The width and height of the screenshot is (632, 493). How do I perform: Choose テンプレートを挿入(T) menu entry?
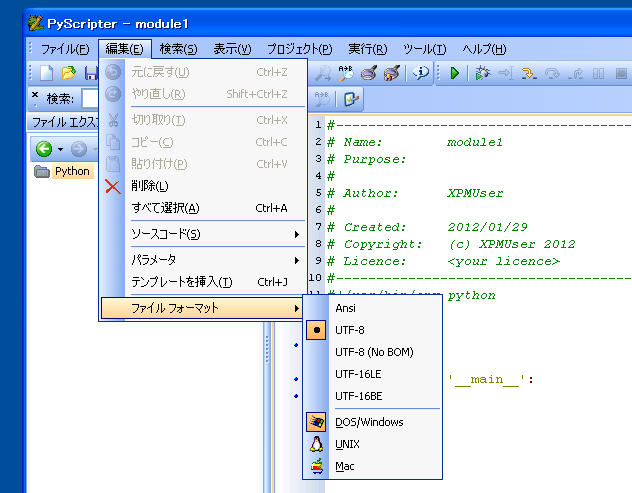coord(204,282)
